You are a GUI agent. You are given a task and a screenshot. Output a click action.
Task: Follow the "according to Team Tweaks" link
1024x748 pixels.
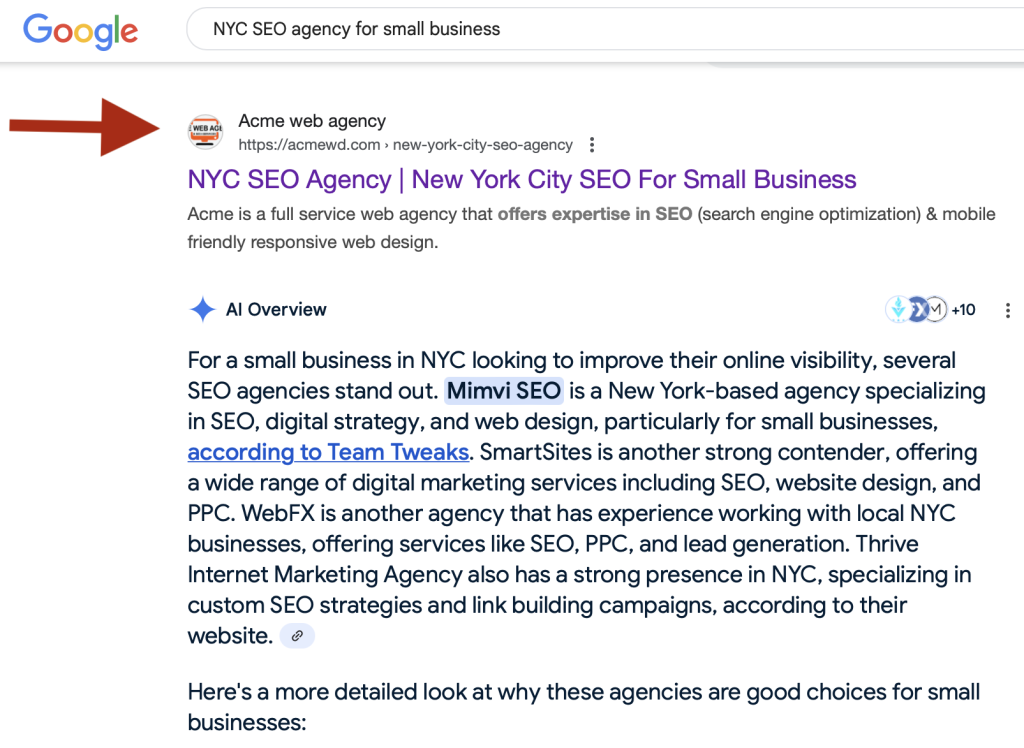point(328,452)
